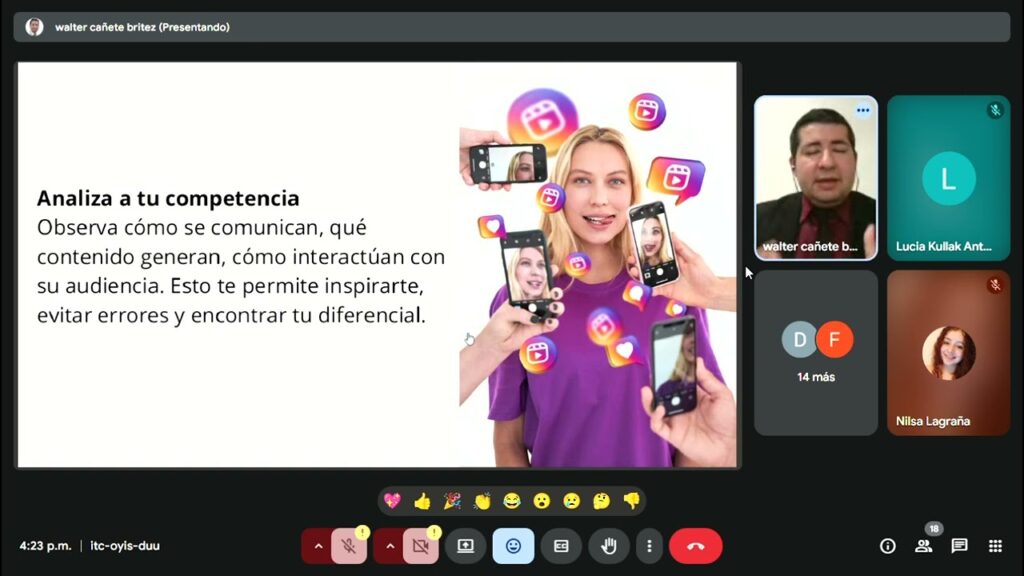Click the present screen icon
This screenshot has width=1024, height=576.
(465, 546)
